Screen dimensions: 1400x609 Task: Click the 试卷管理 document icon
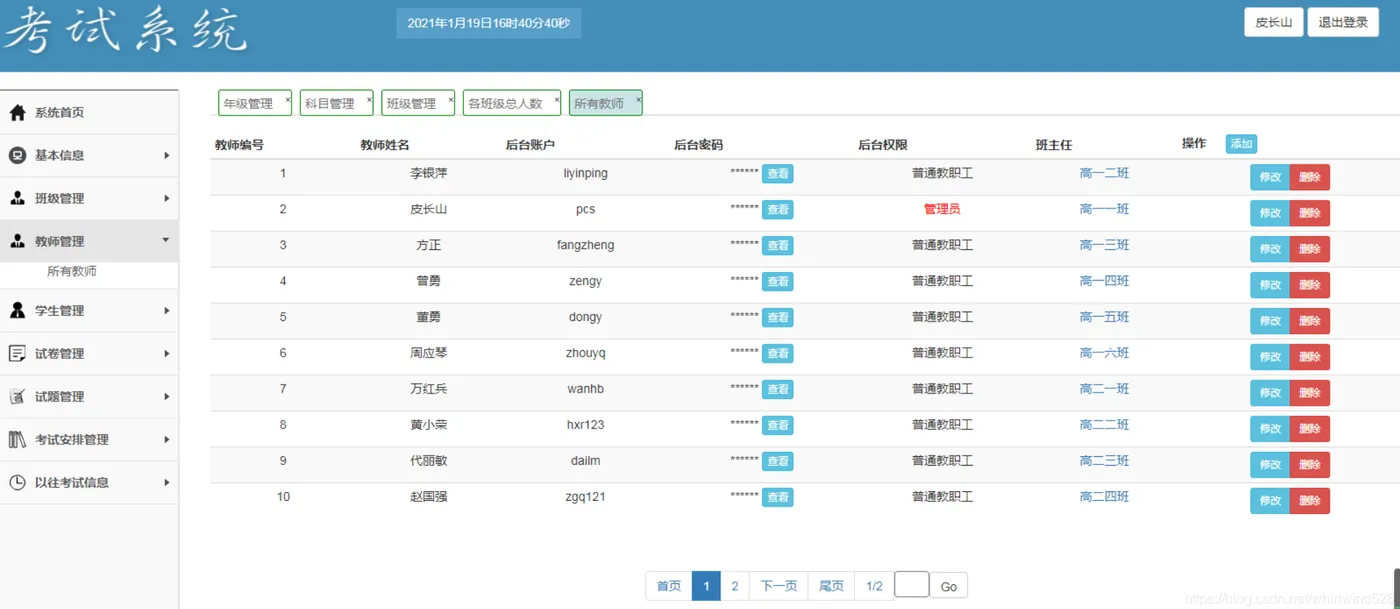(17, 353)
